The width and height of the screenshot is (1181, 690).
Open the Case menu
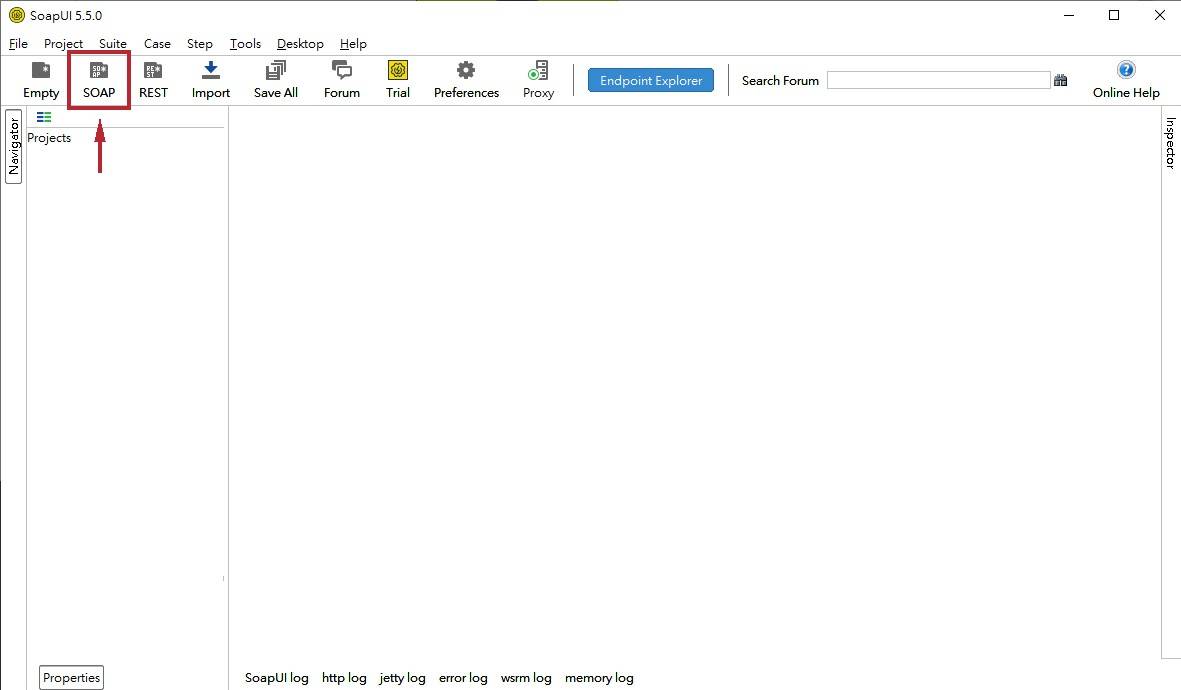pos(157,44)
